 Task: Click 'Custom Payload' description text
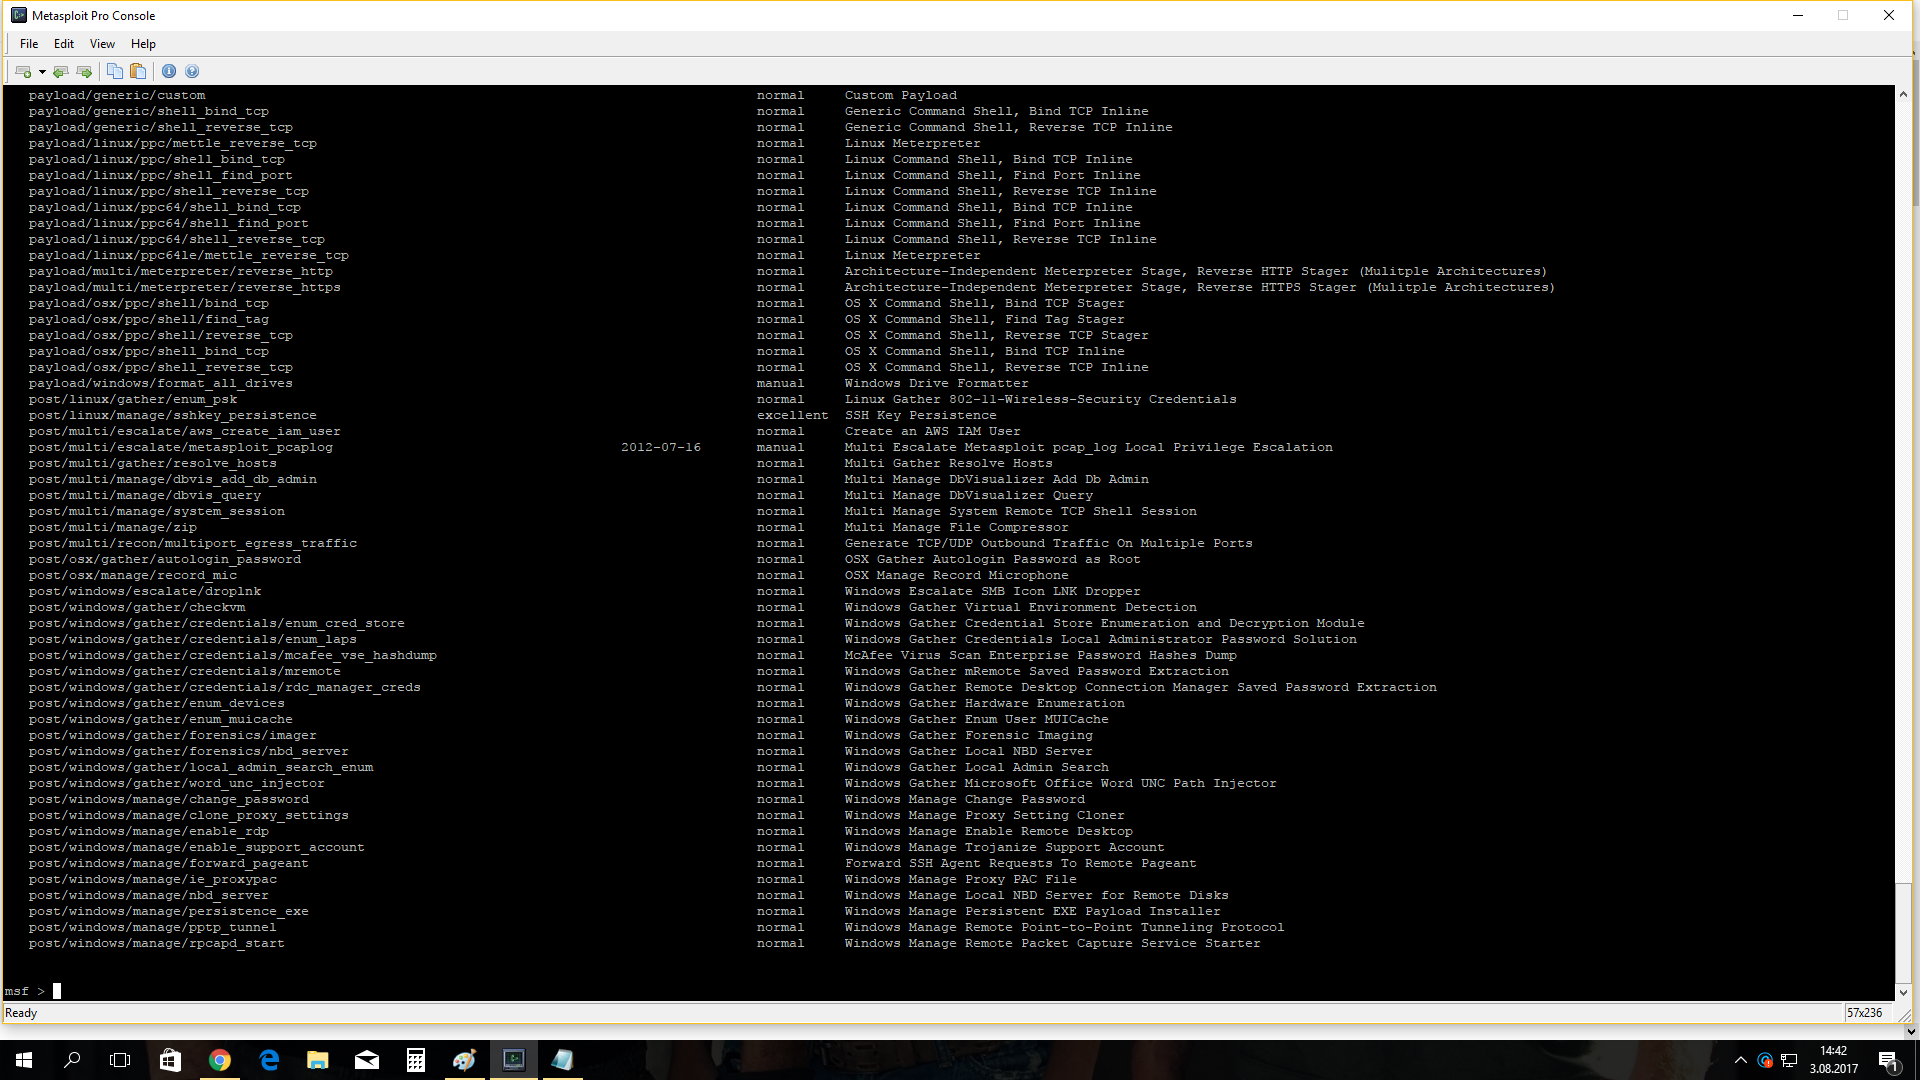pyautogui.click(x=901, y=96)
